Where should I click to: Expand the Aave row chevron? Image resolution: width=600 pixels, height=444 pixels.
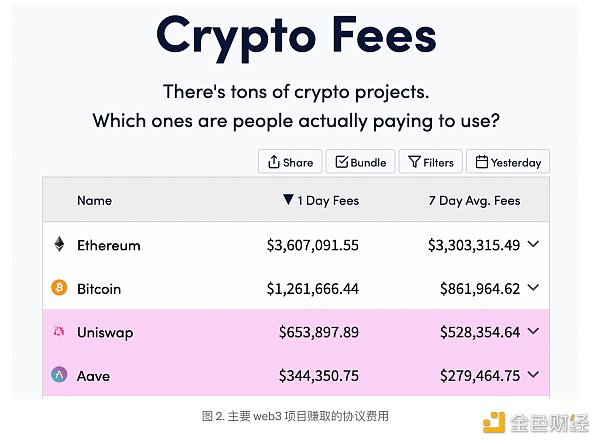pyautogui.click(x=533, y=375)
